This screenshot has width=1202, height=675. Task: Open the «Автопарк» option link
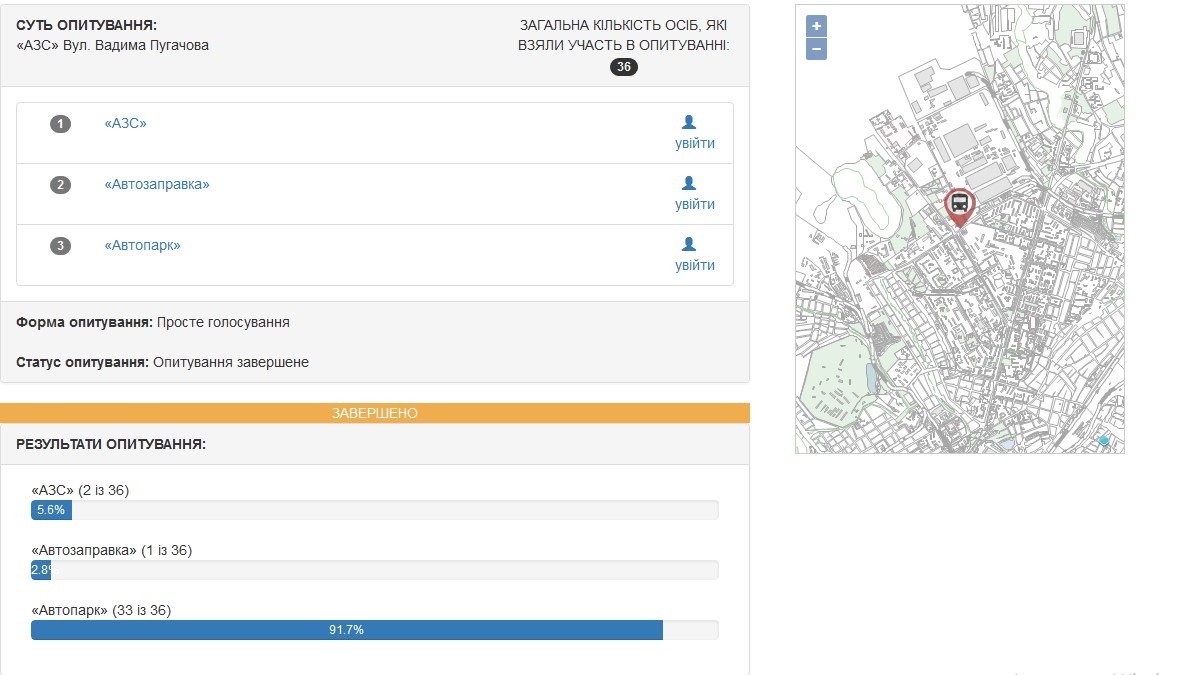click(x=143, y=245)
